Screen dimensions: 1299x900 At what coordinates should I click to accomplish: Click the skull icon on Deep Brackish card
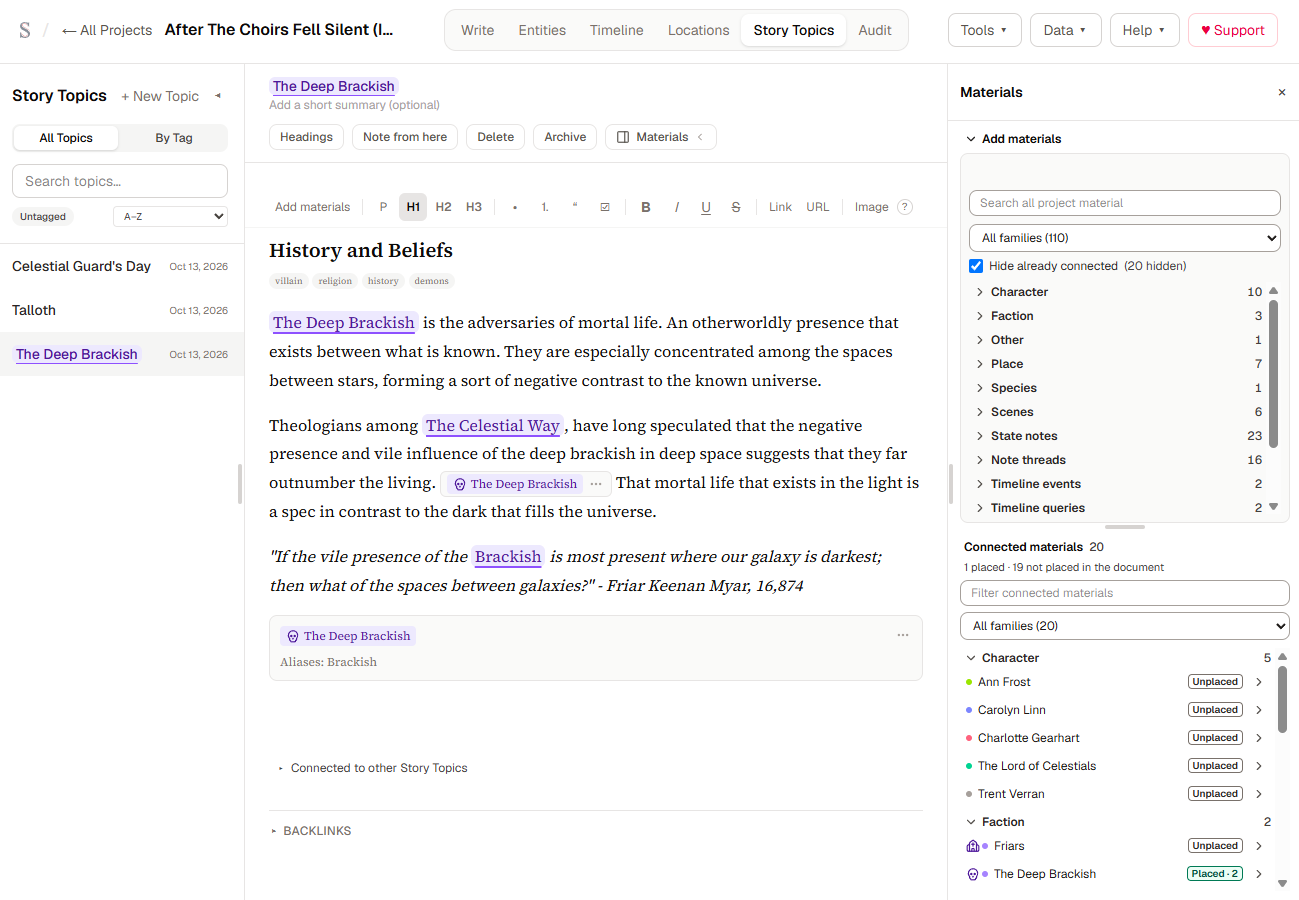click(292, 636)
